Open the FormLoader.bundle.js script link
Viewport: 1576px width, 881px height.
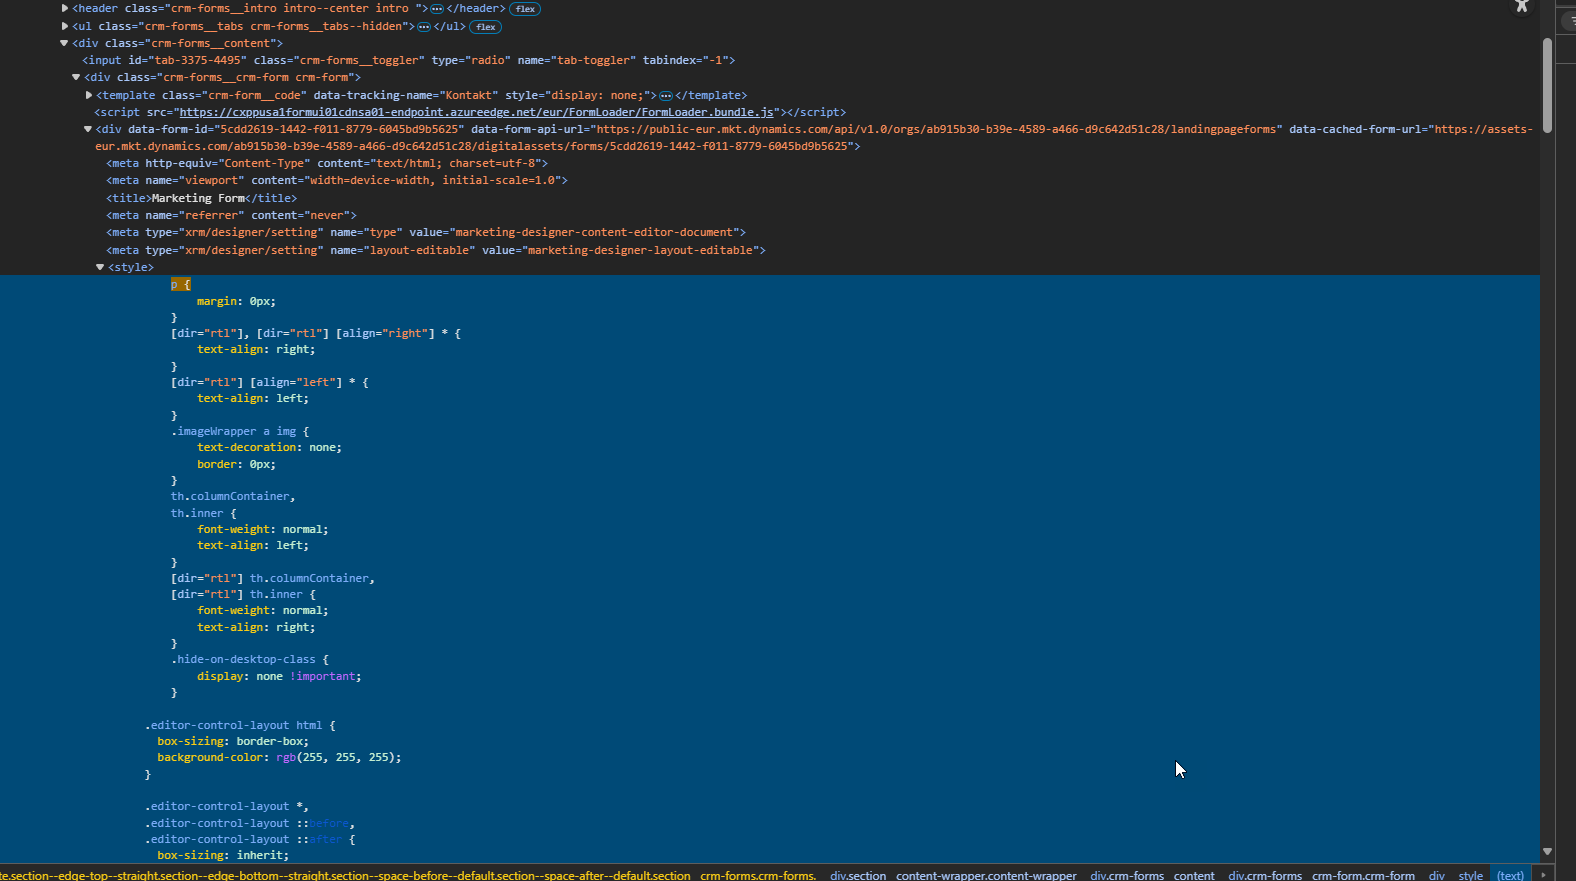(476, 112)
